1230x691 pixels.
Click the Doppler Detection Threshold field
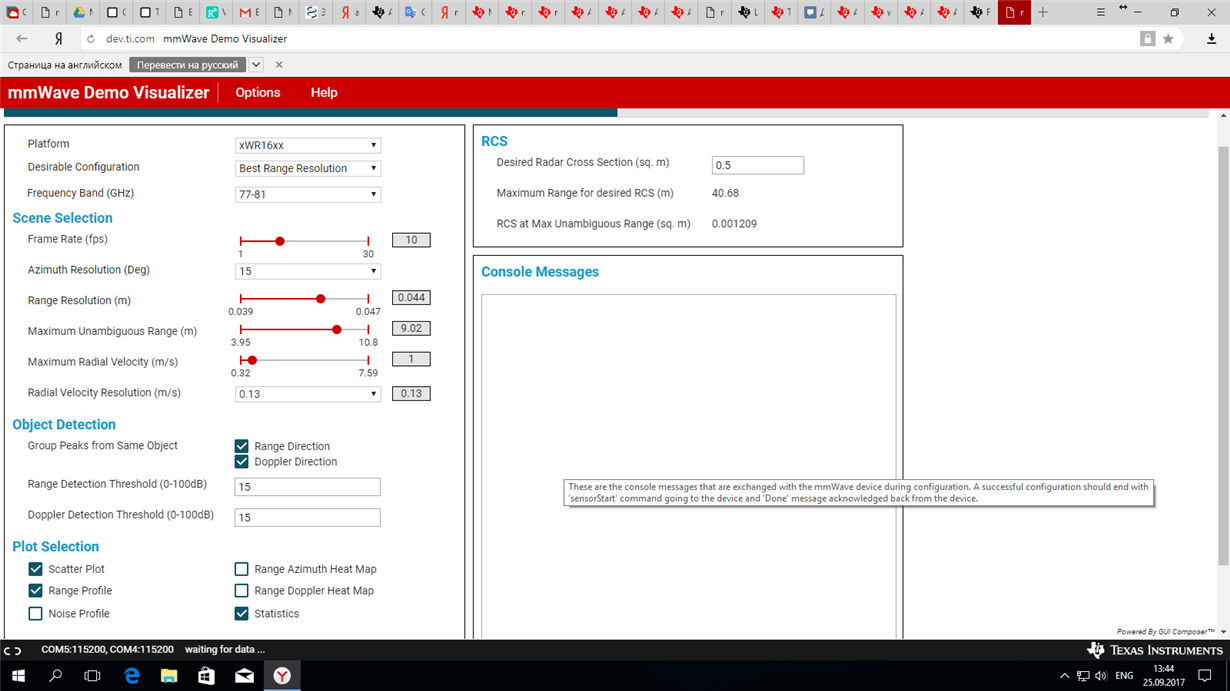(x=307, y=518)
